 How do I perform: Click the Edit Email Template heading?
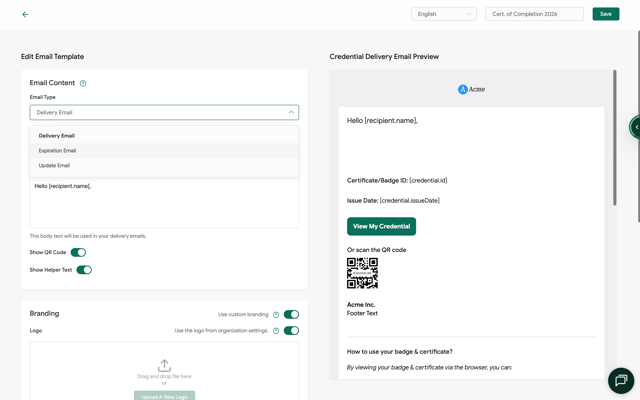click(x=52, y=57)
